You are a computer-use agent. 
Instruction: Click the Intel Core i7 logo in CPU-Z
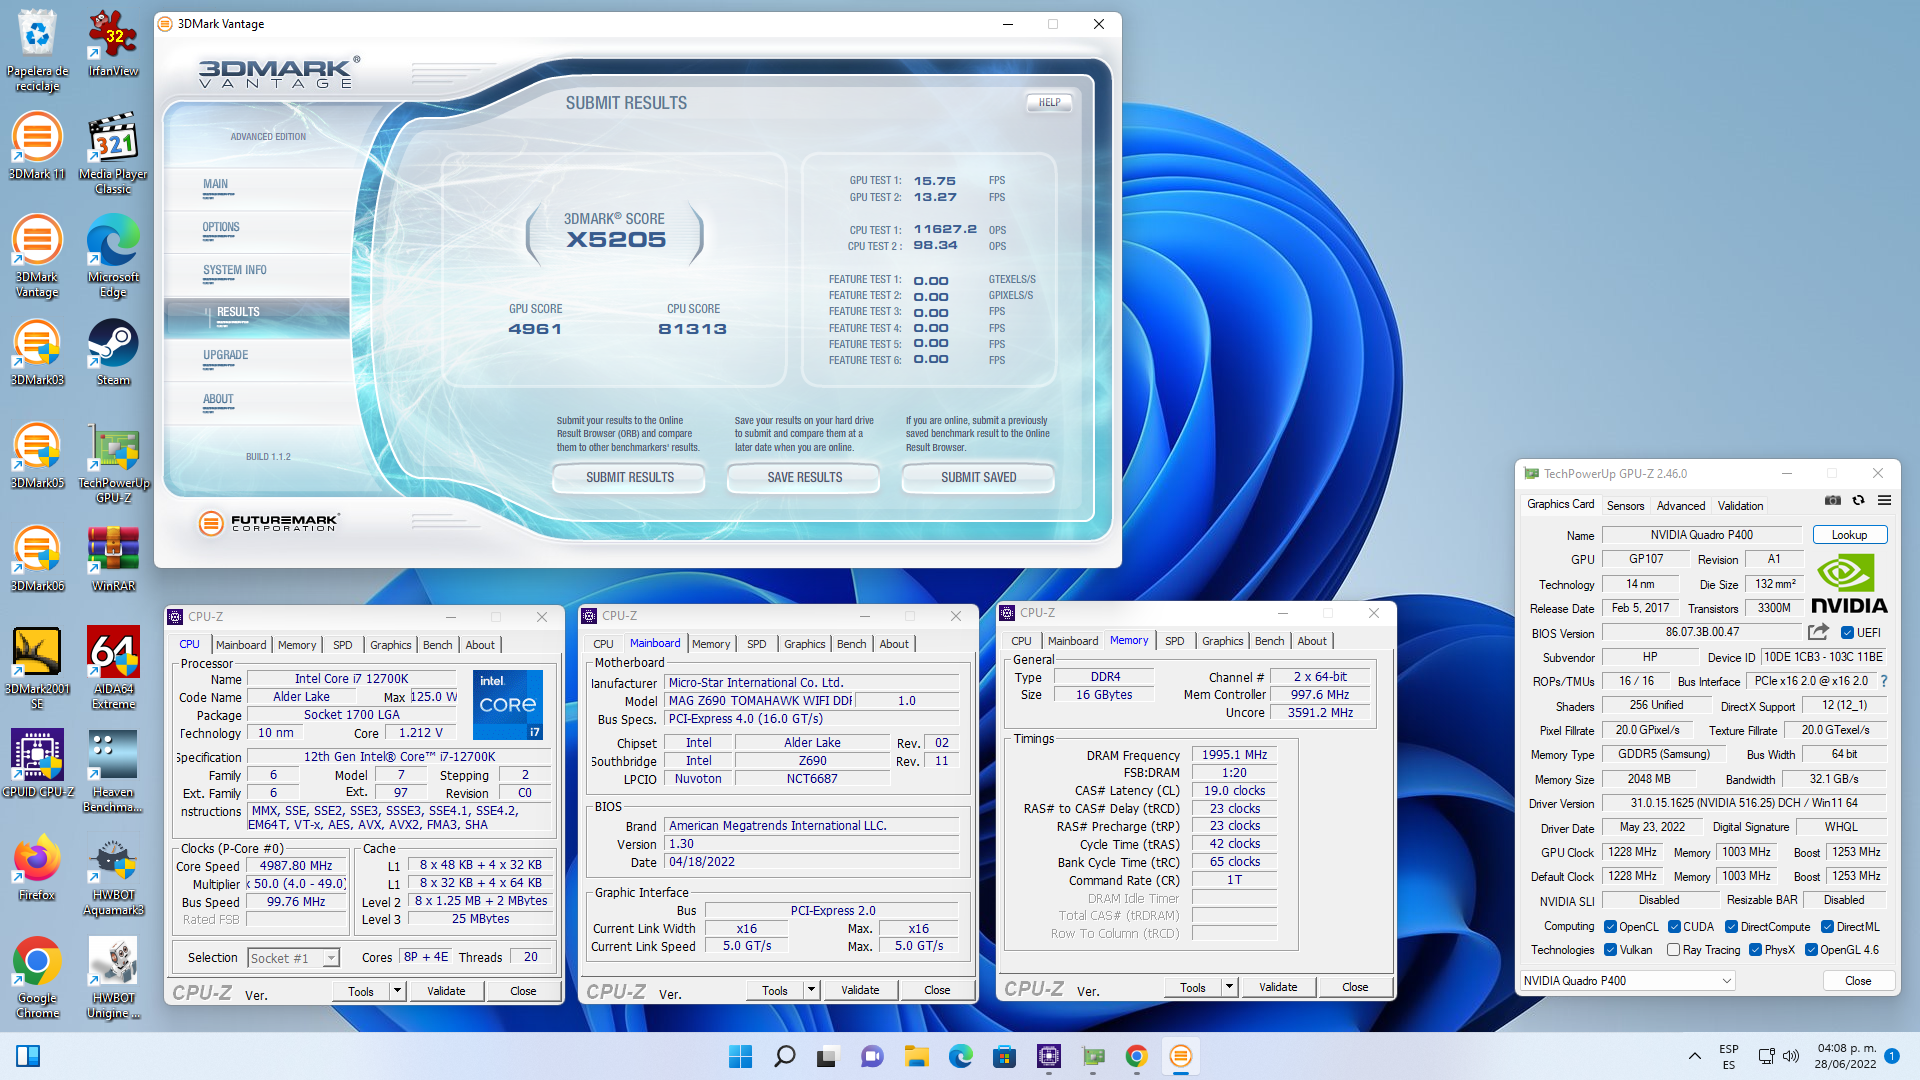(x=508, y=705)
